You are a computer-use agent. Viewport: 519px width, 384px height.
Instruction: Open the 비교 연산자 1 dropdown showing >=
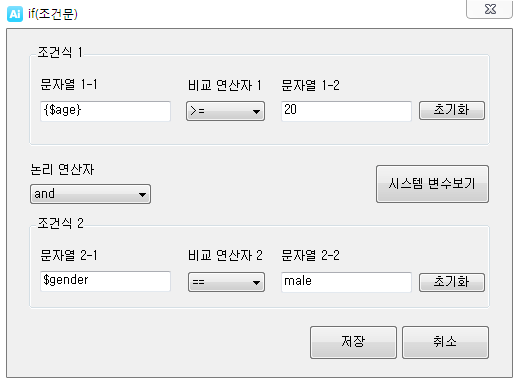pyautogui.click(x=225, y=111)
